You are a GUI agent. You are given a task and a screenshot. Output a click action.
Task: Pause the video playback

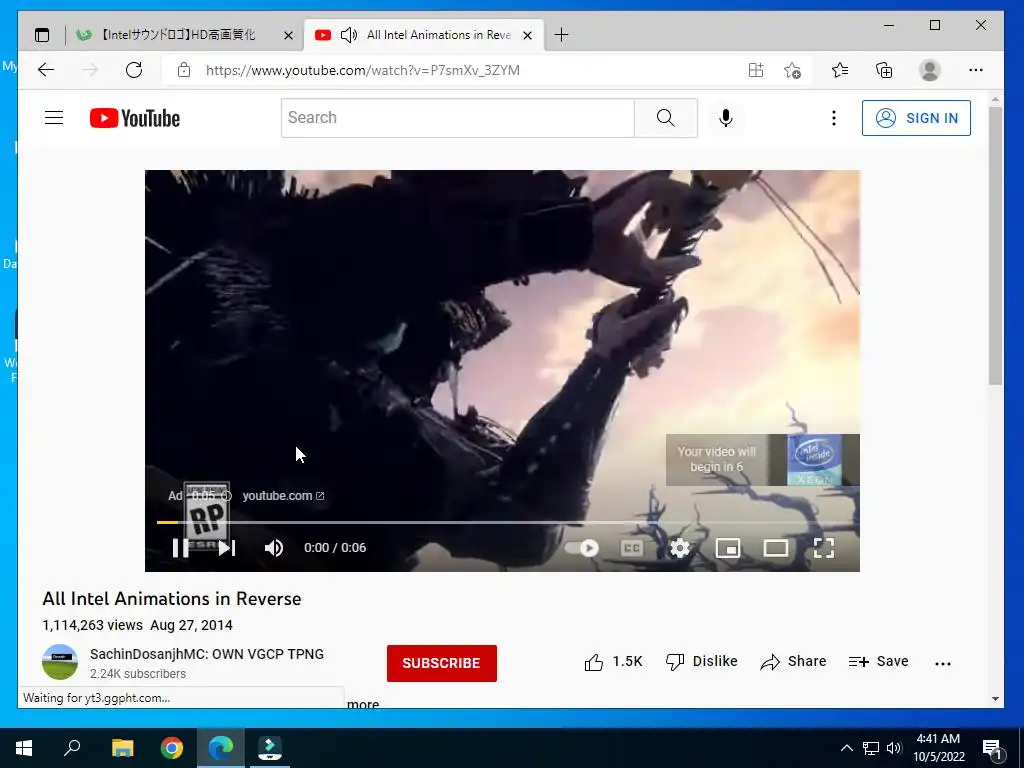(180, 548)
